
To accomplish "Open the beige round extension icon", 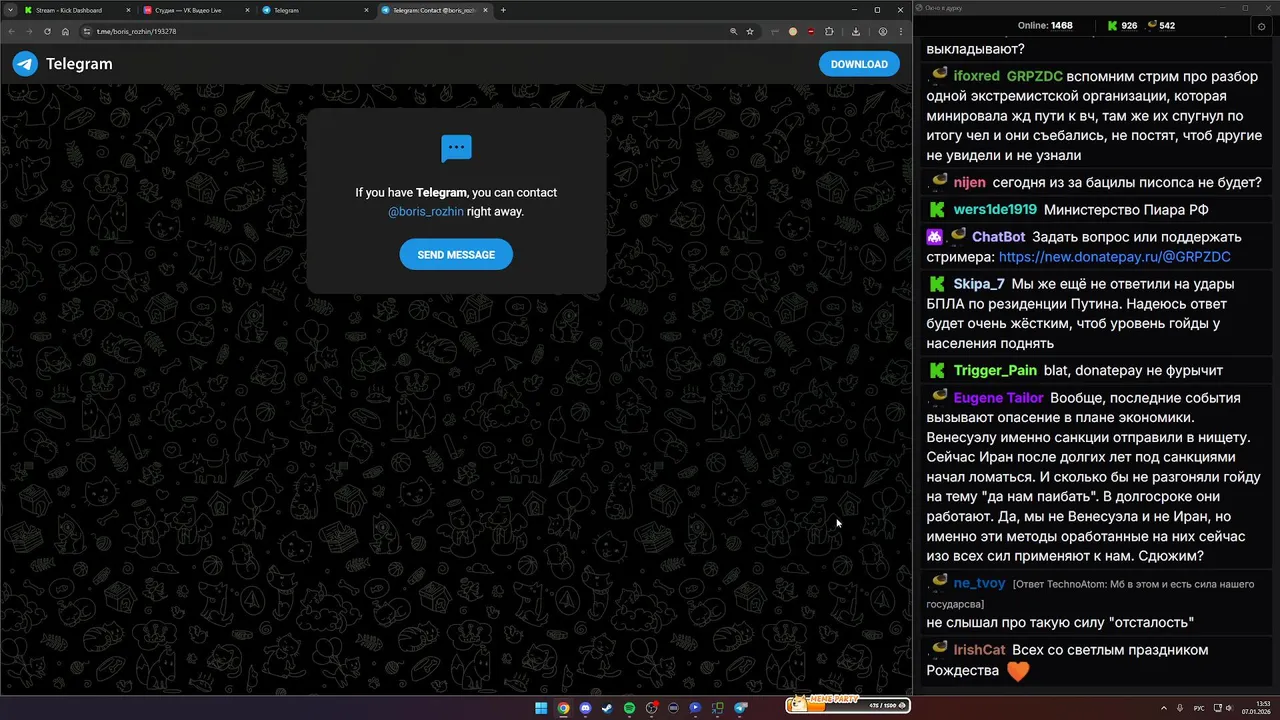I will [x=793, y=31].
